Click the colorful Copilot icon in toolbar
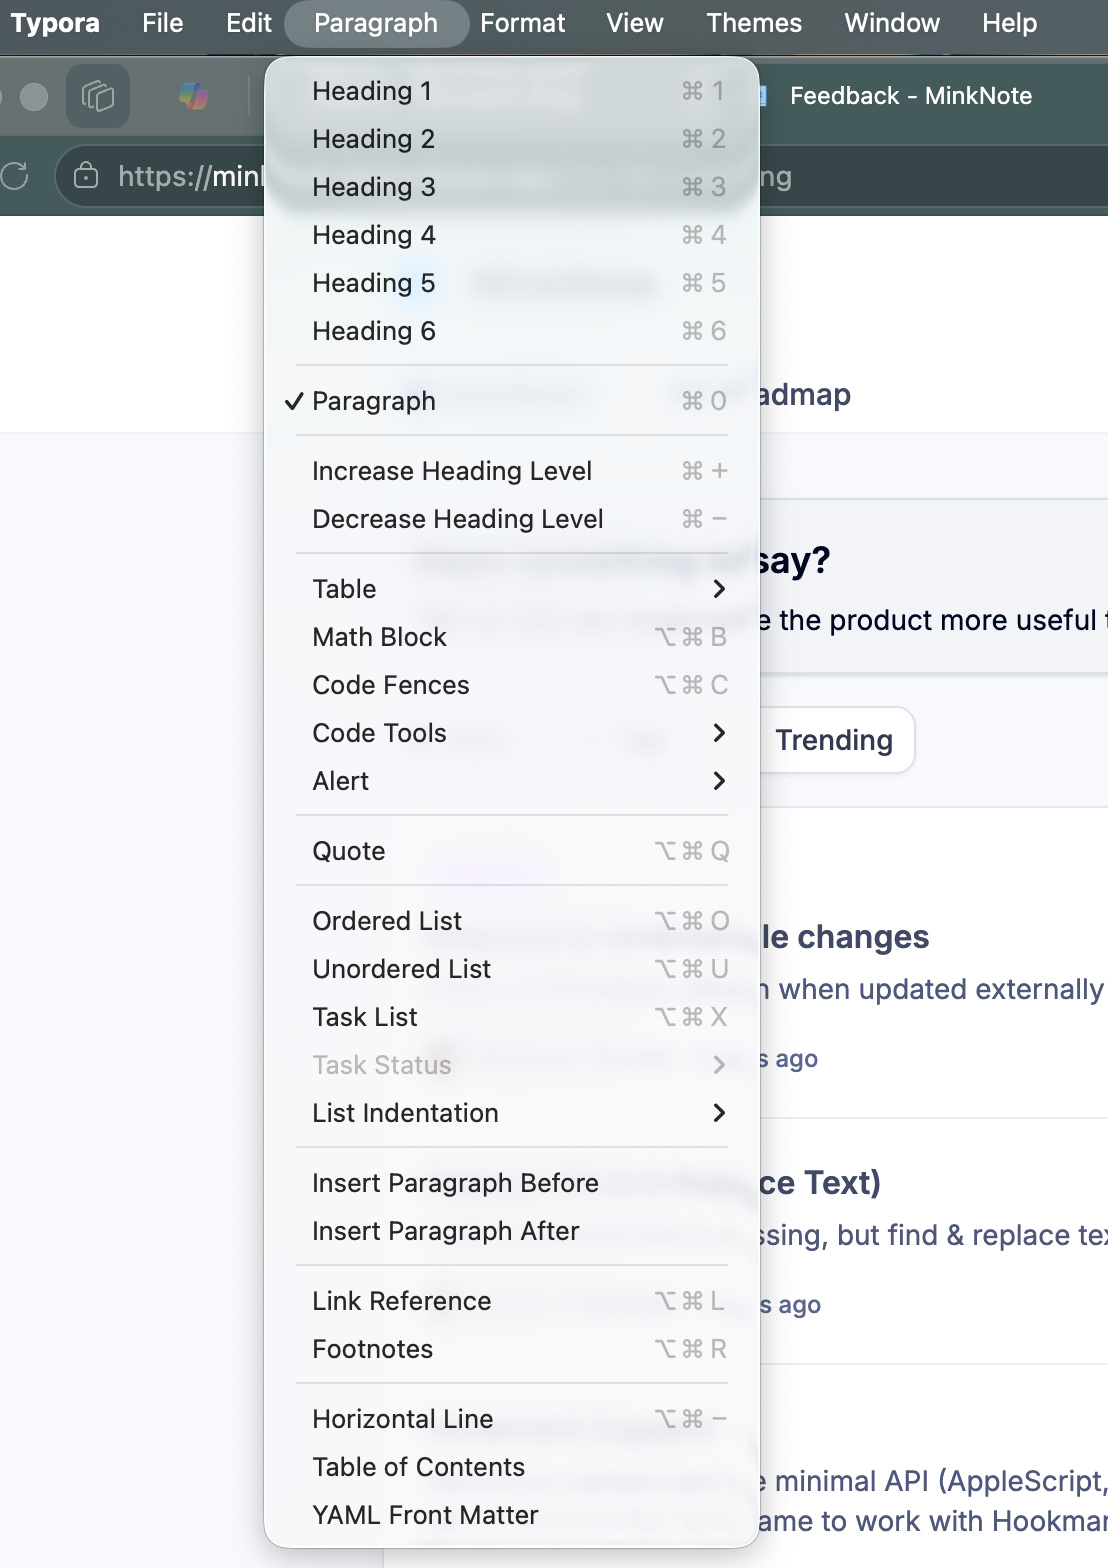 click(x=194, y=96)
